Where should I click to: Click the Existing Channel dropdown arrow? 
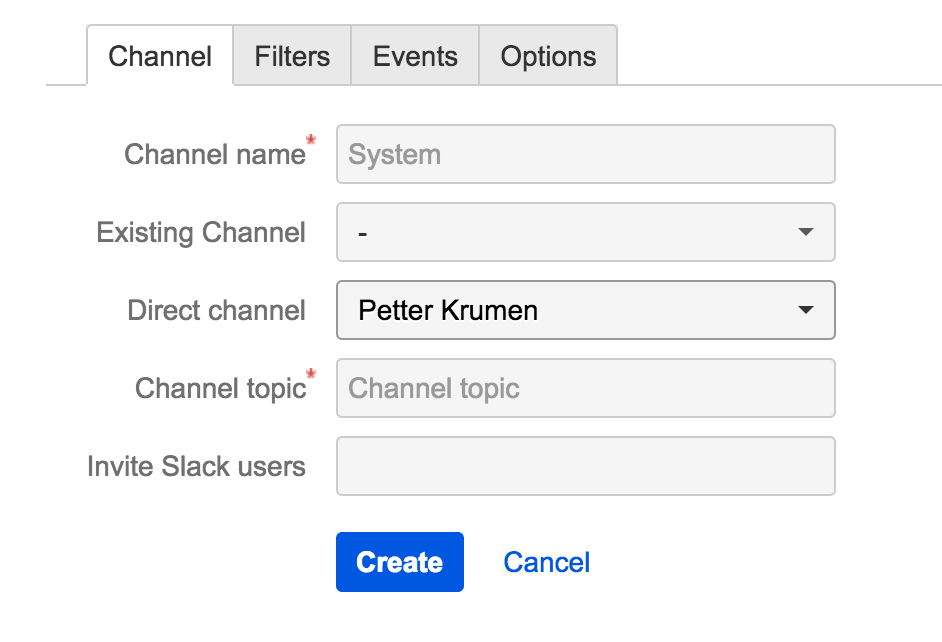pyautogui.click(x=806, y=232)
